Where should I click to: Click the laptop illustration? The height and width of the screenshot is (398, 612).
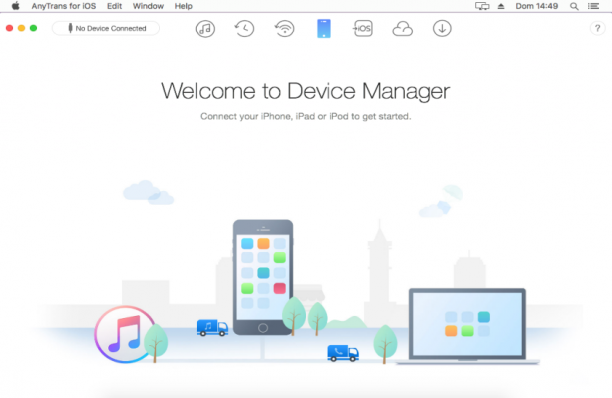click(x=467, y=326)
